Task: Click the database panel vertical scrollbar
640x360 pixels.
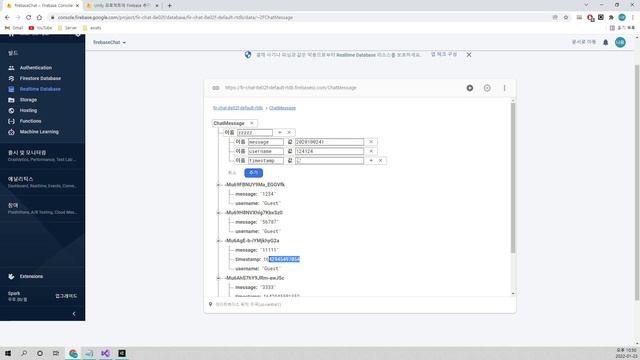Action: [513, 178]
